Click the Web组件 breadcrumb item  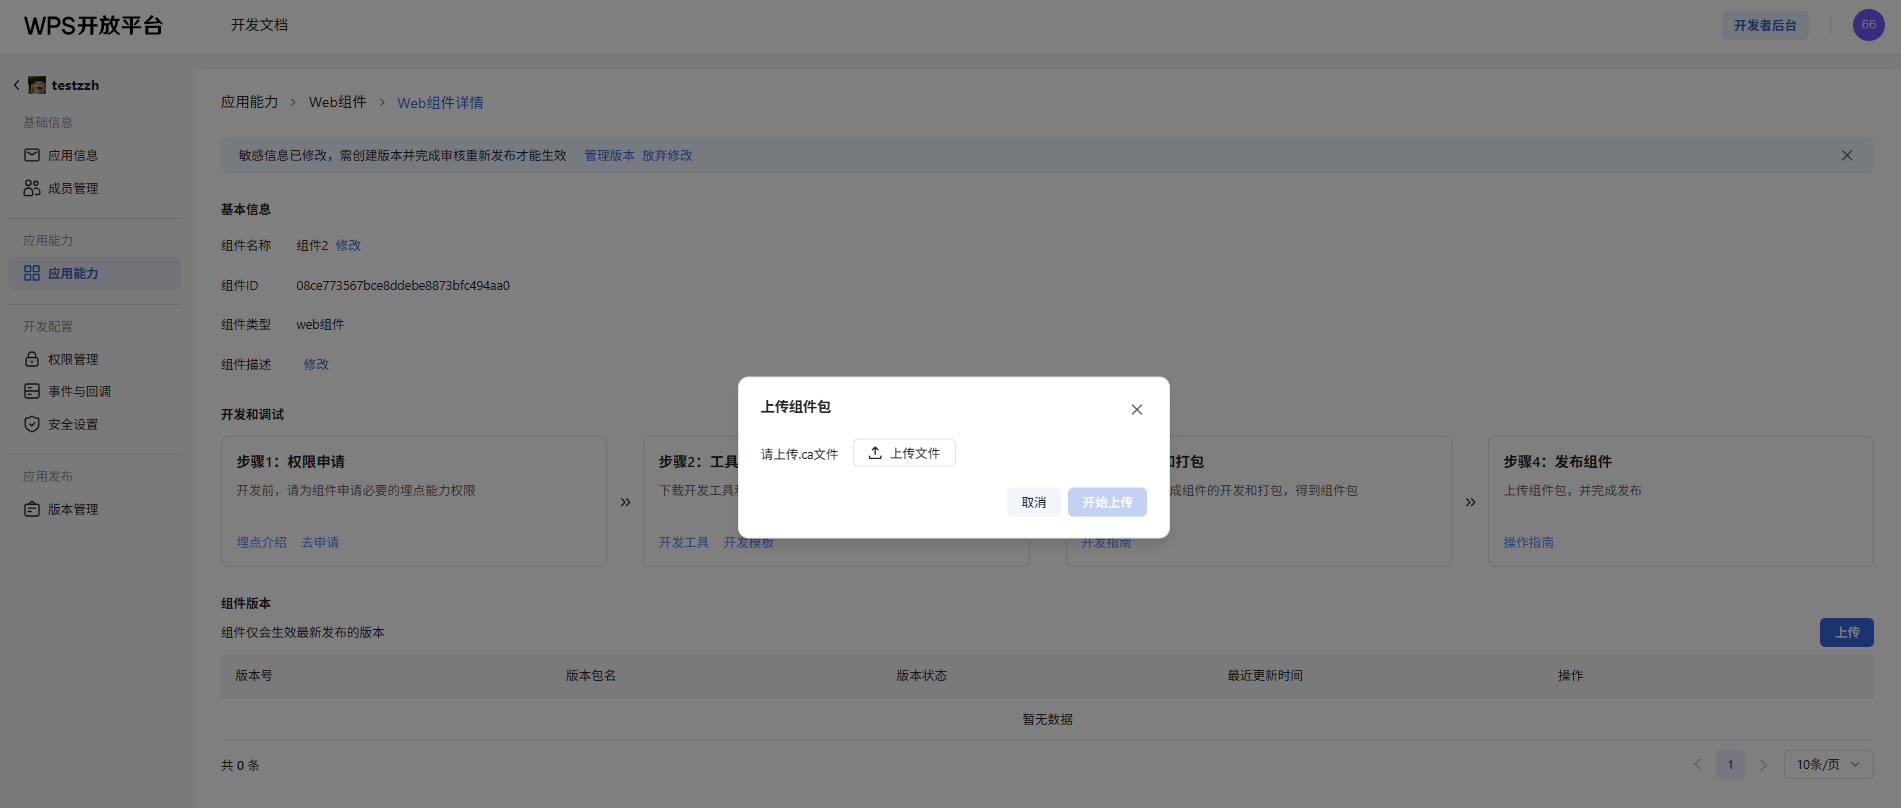pyautogui.click(x=337, y=102)
